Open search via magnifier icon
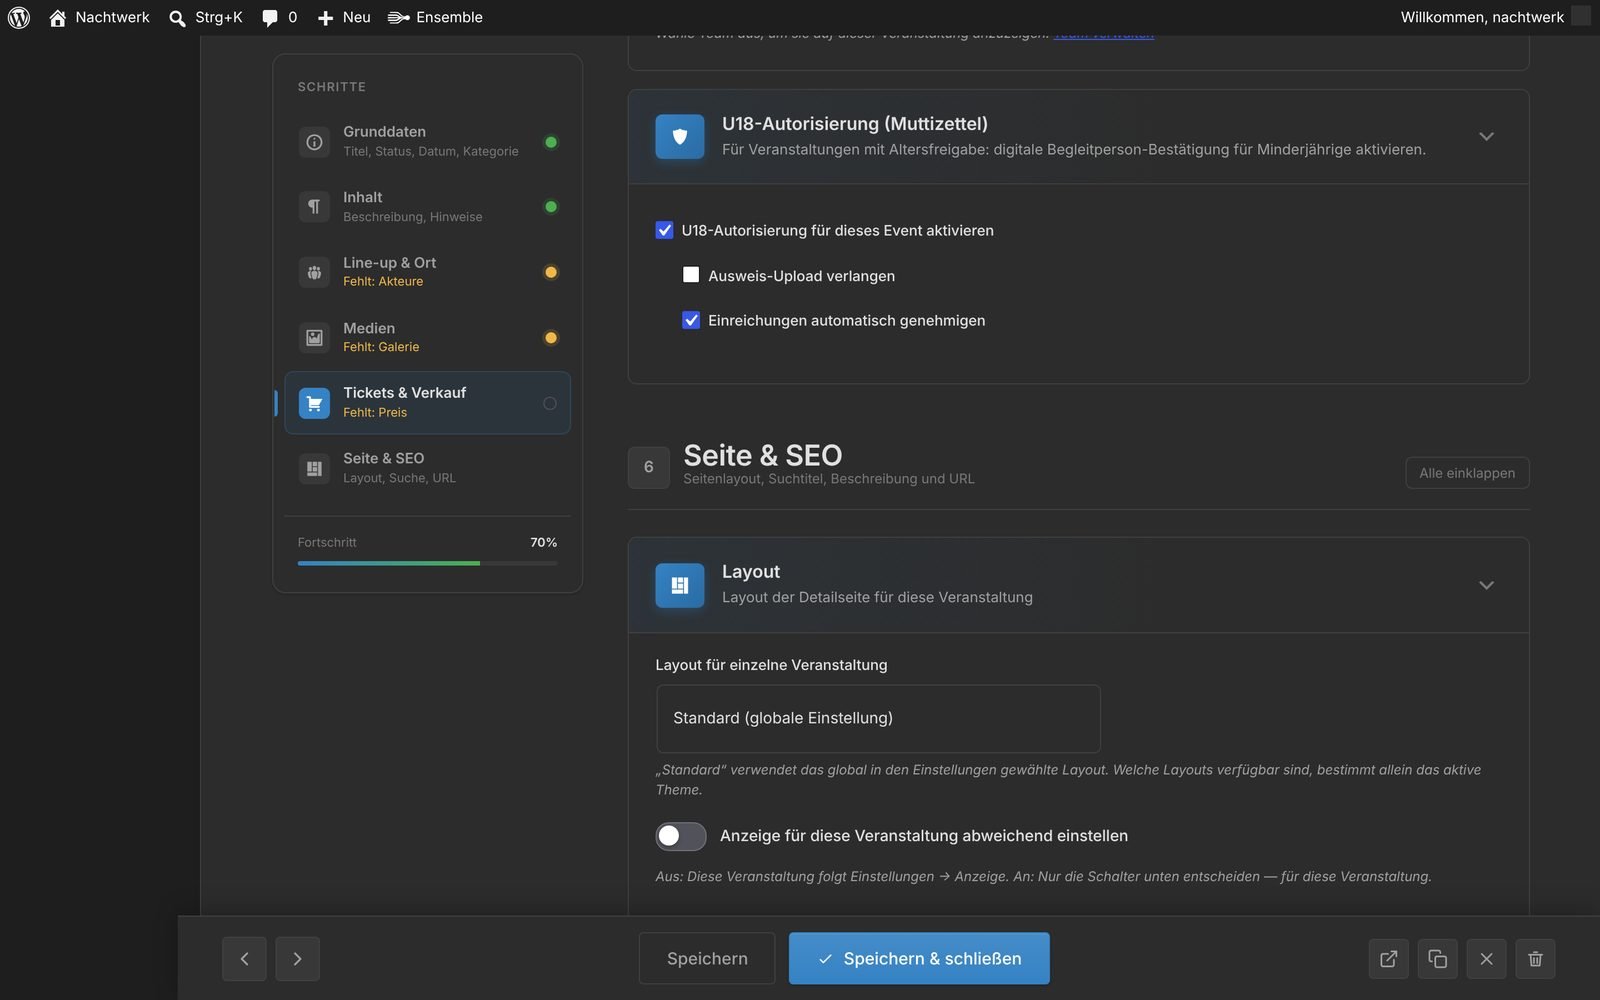This screenshot has width=1600, height=1000. pyautogui.click(x=177, y=18)
